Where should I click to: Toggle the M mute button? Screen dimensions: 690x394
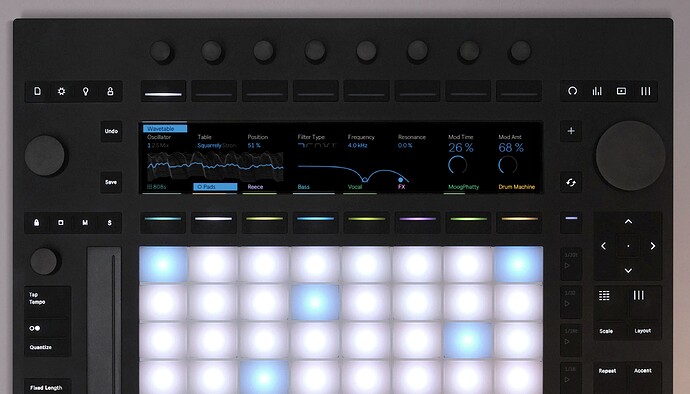point(85,223)
